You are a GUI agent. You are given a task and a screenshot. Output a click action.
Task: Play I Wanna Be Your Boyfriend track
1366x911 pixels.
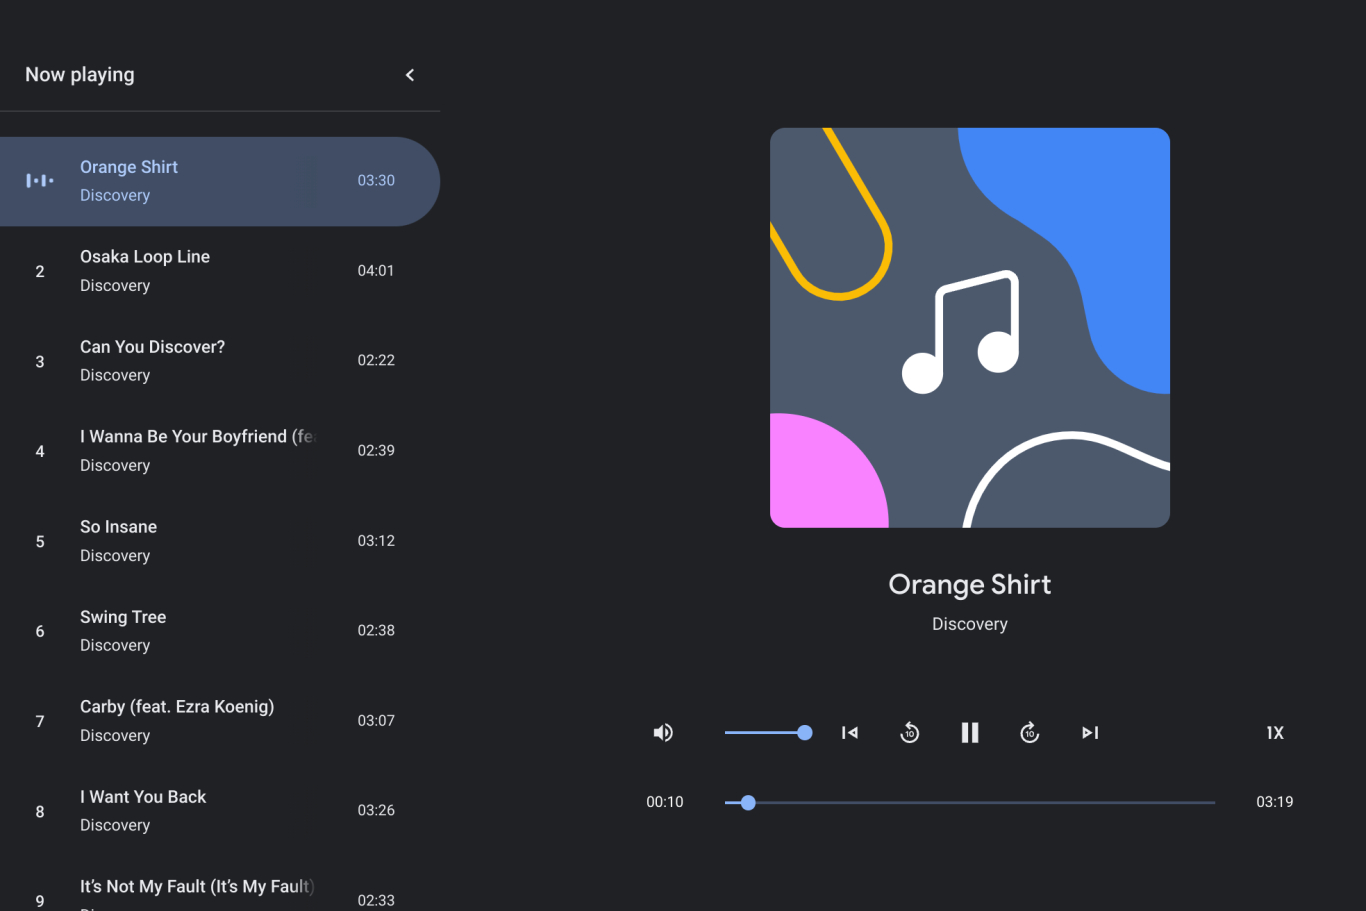[200, 451]
